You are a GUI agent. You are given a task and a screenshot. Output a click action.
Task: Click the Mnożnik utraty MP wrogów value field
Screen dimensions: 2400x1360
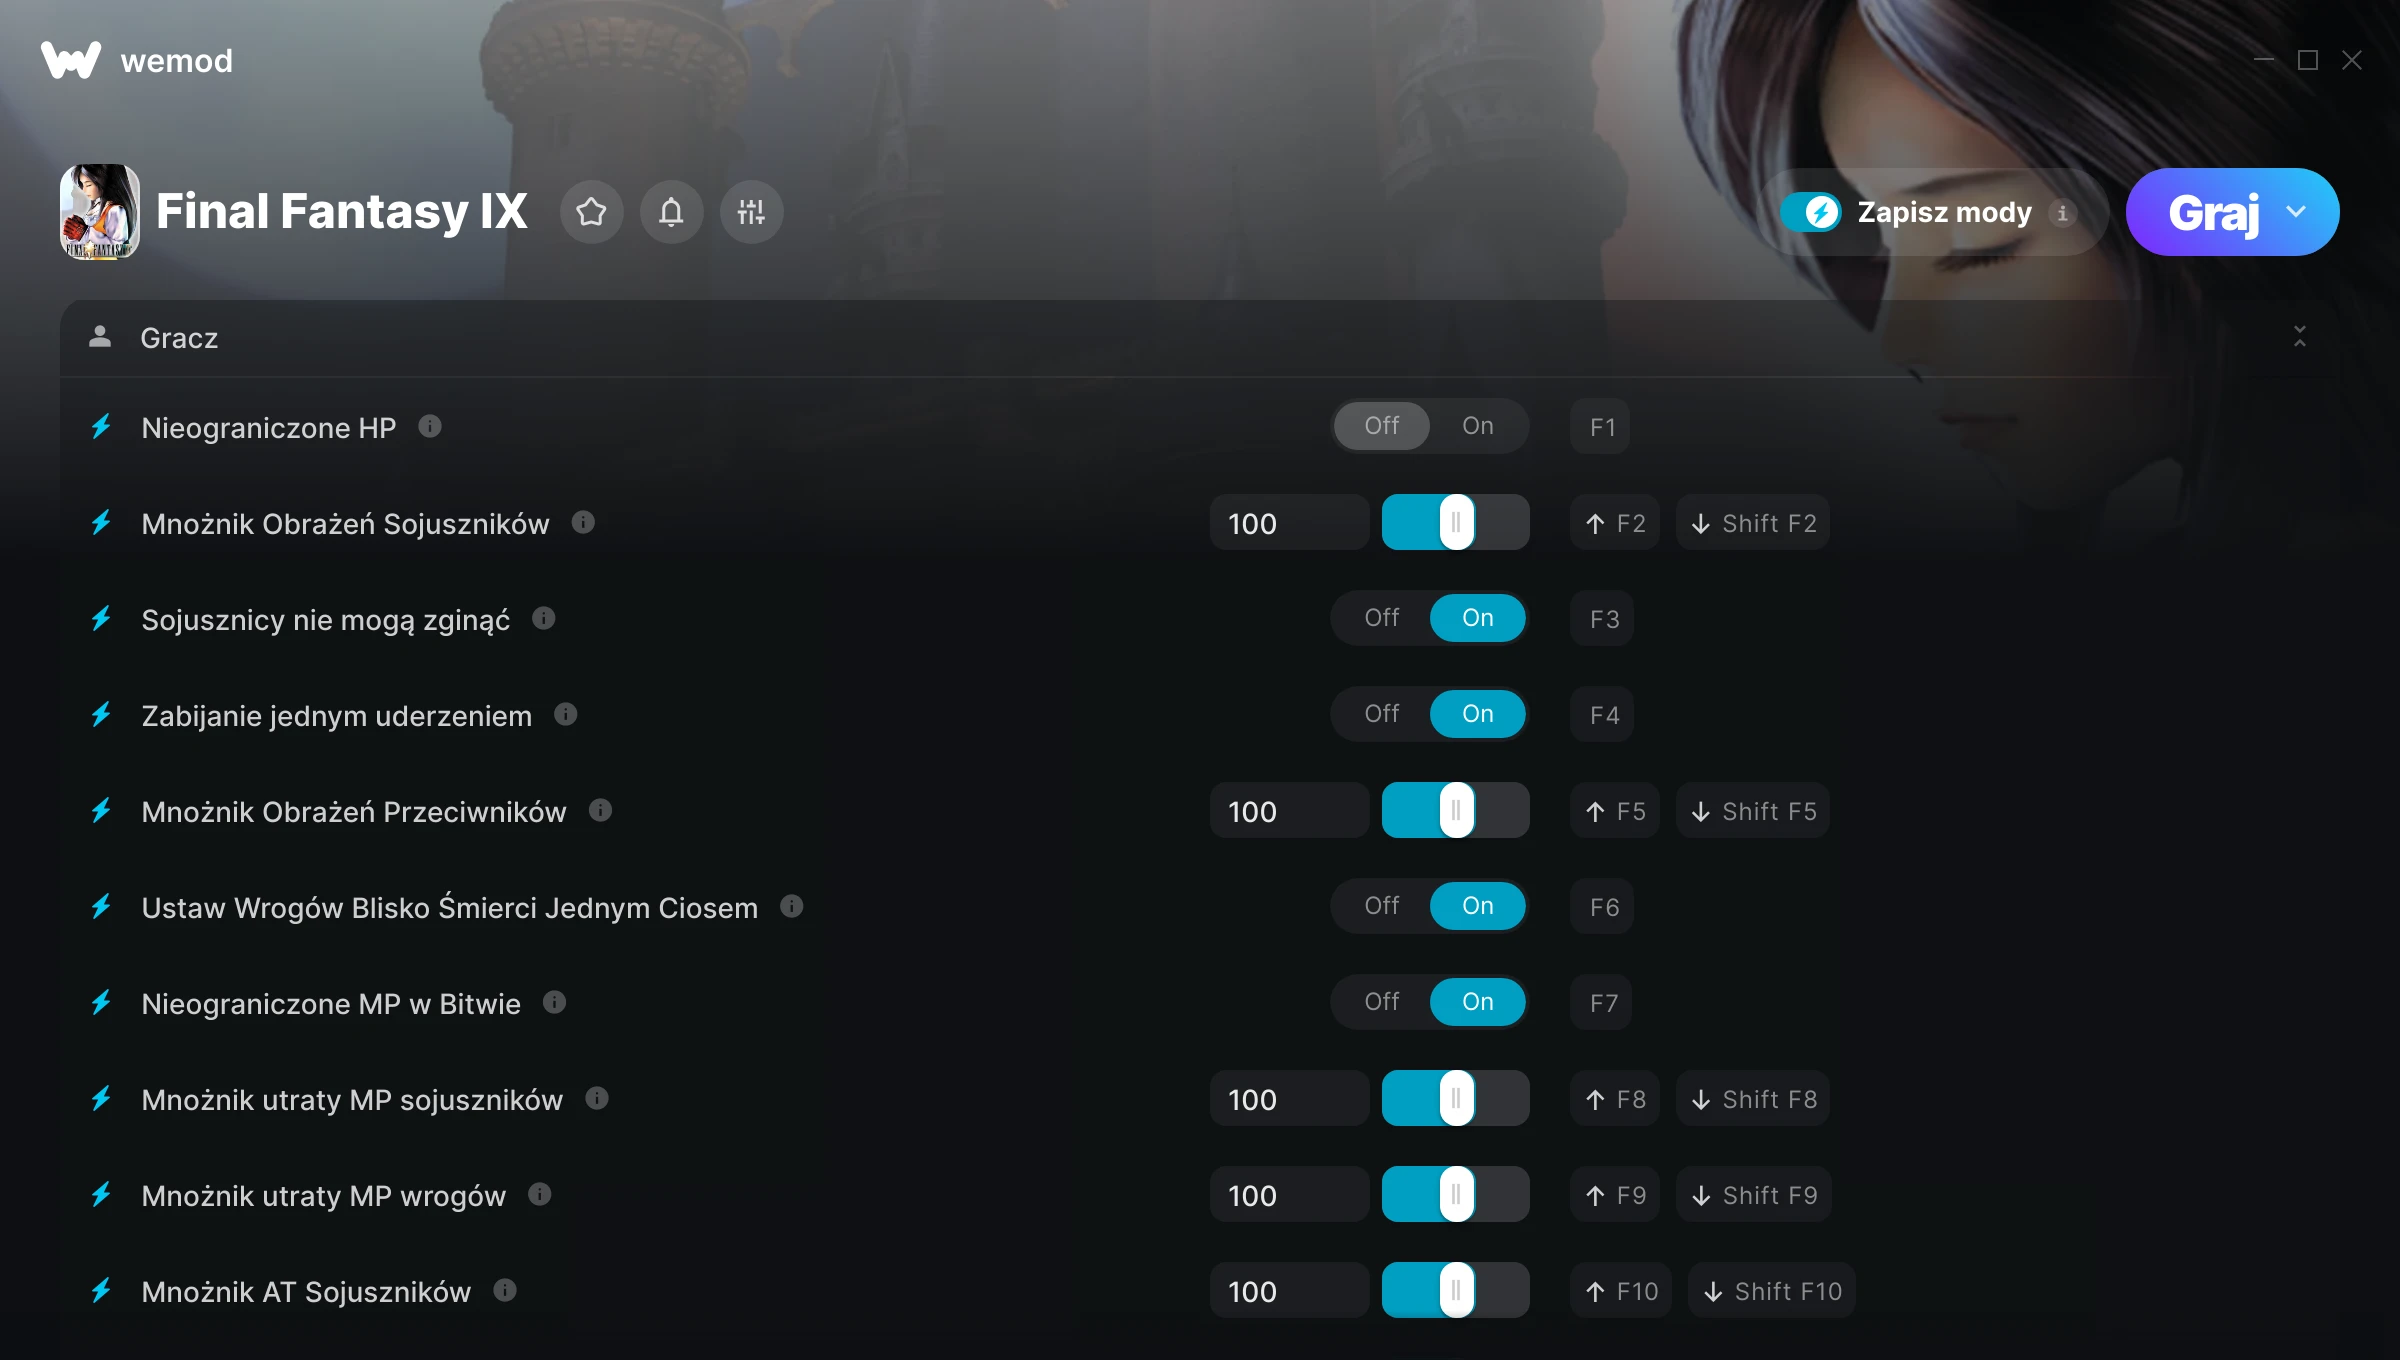[1289, 1195]
